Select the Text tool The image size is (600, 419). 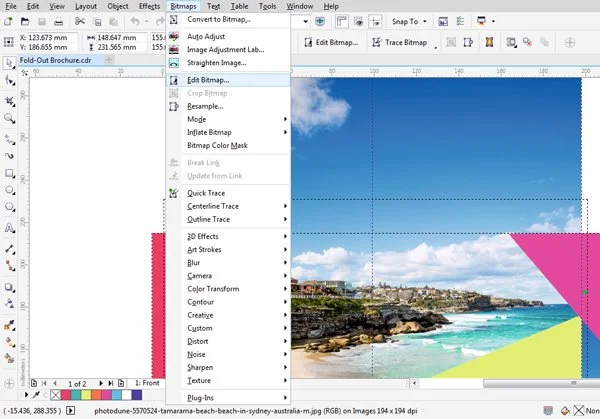click(9, 228)
